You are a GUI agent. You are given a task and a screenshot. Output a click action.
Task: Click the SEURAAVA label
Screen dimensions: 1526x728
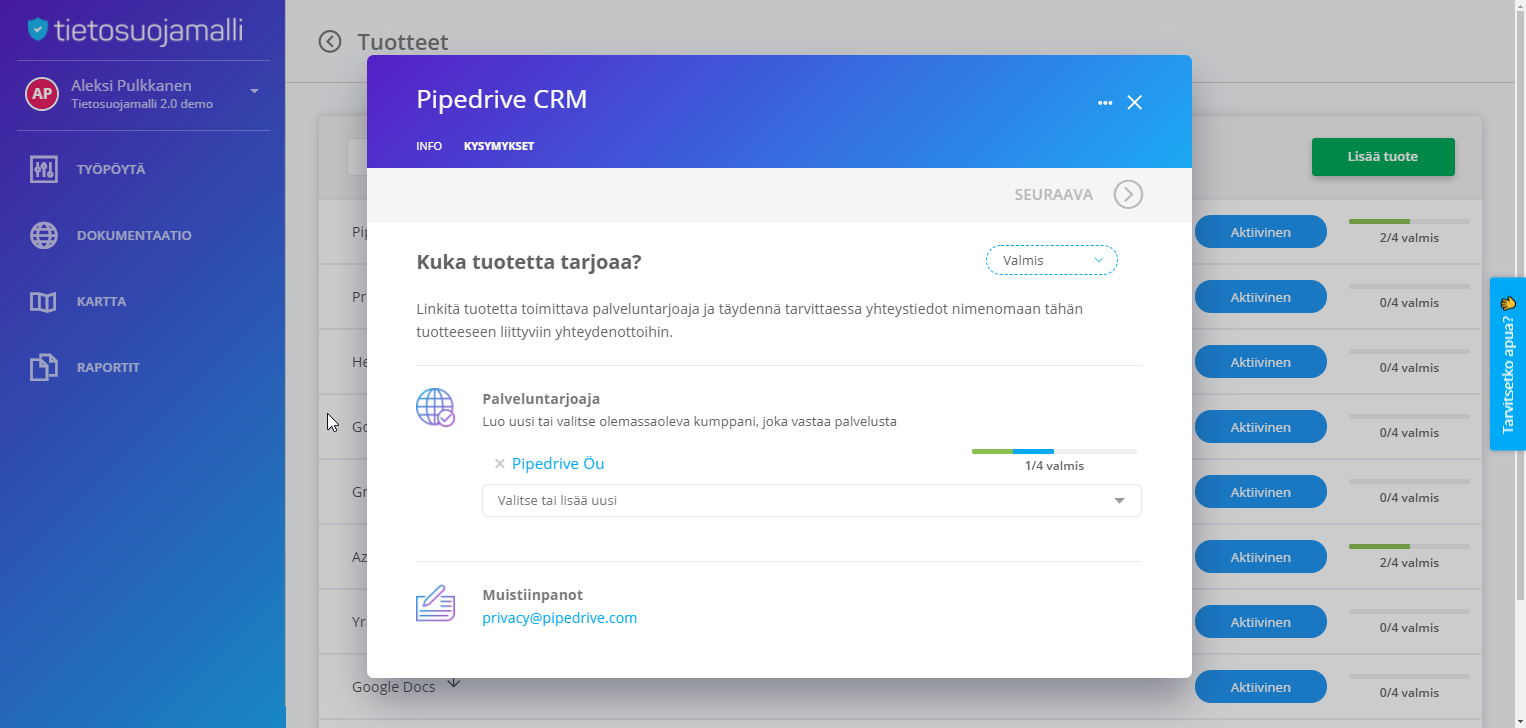pyautogui.click(x=1053, y=195)
